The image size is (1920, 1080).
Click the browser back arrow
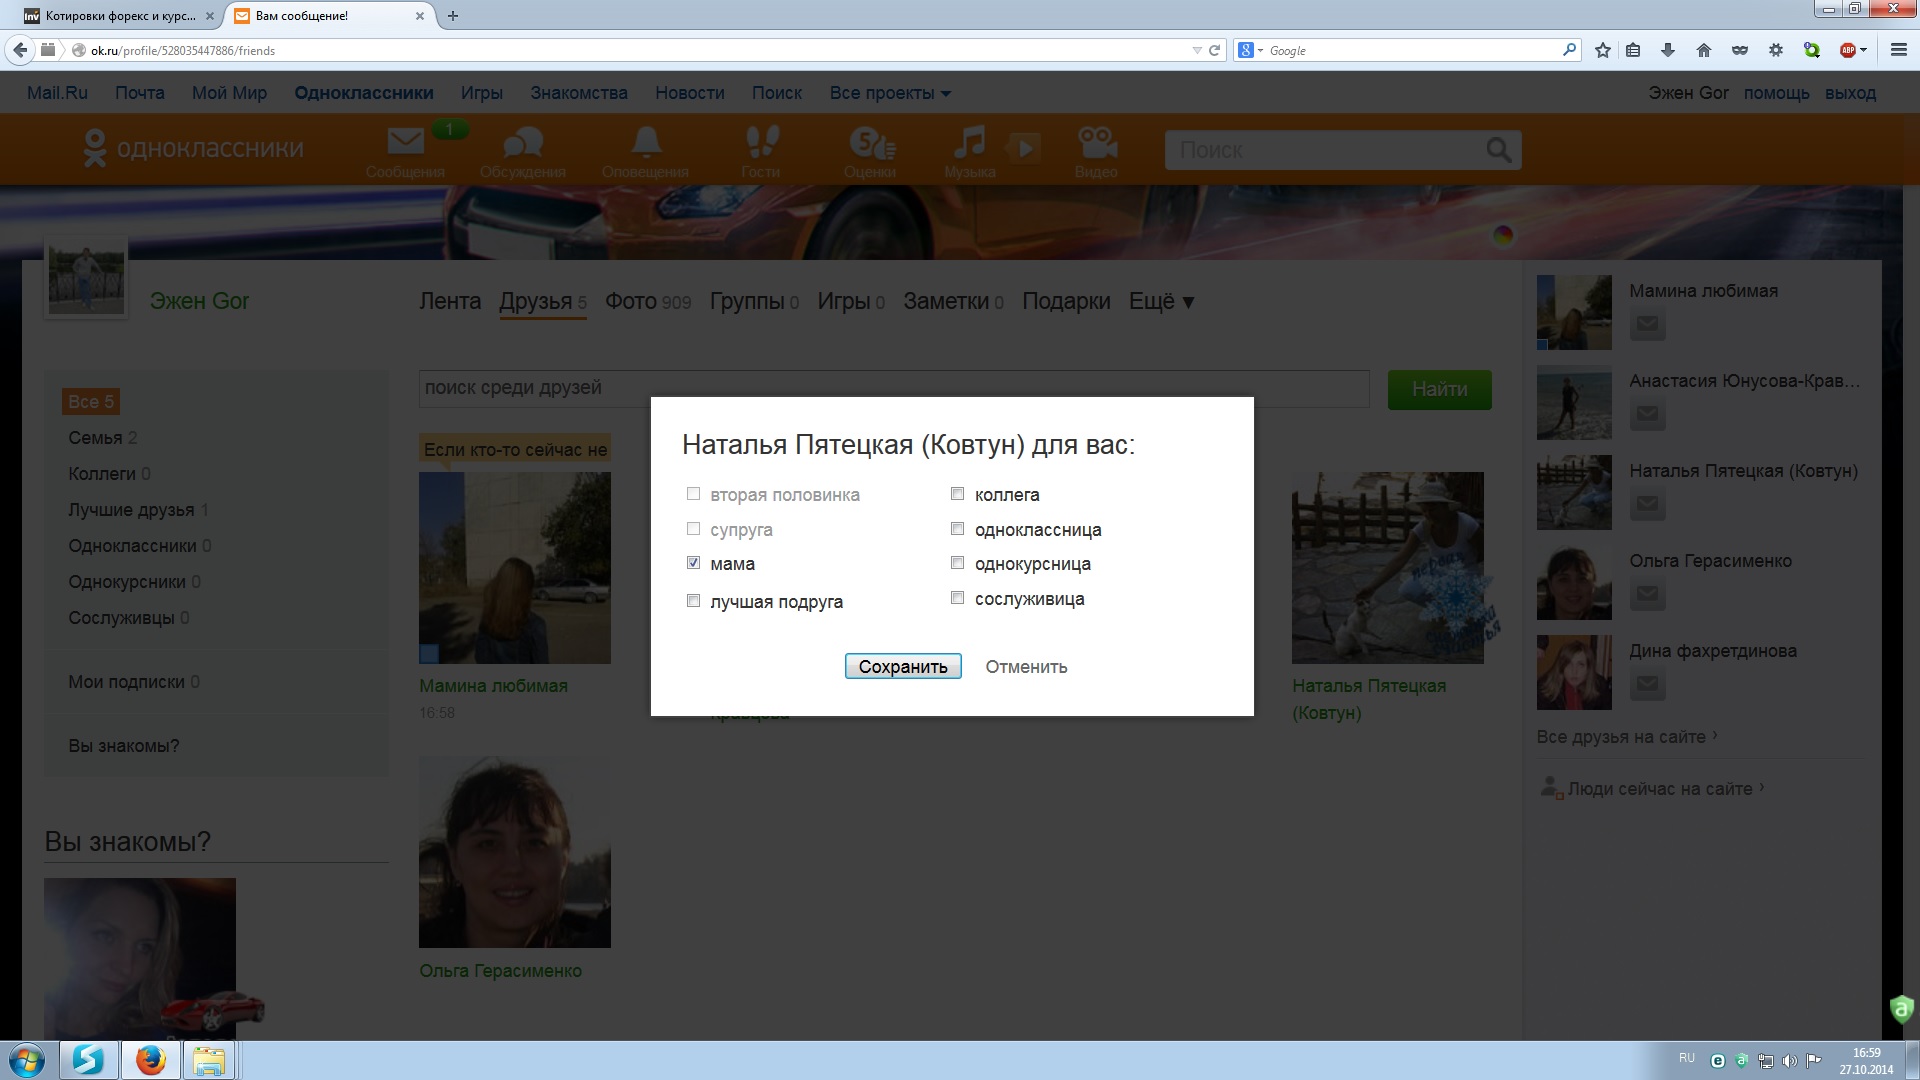20,50
